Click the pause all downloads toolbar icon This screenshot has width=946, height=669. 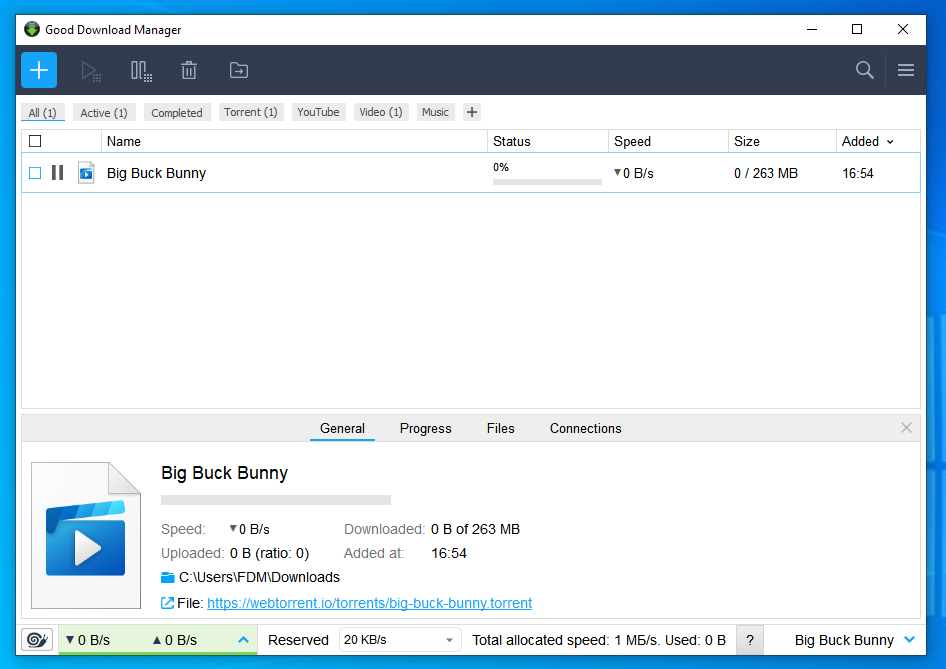(x=140, y=70)
